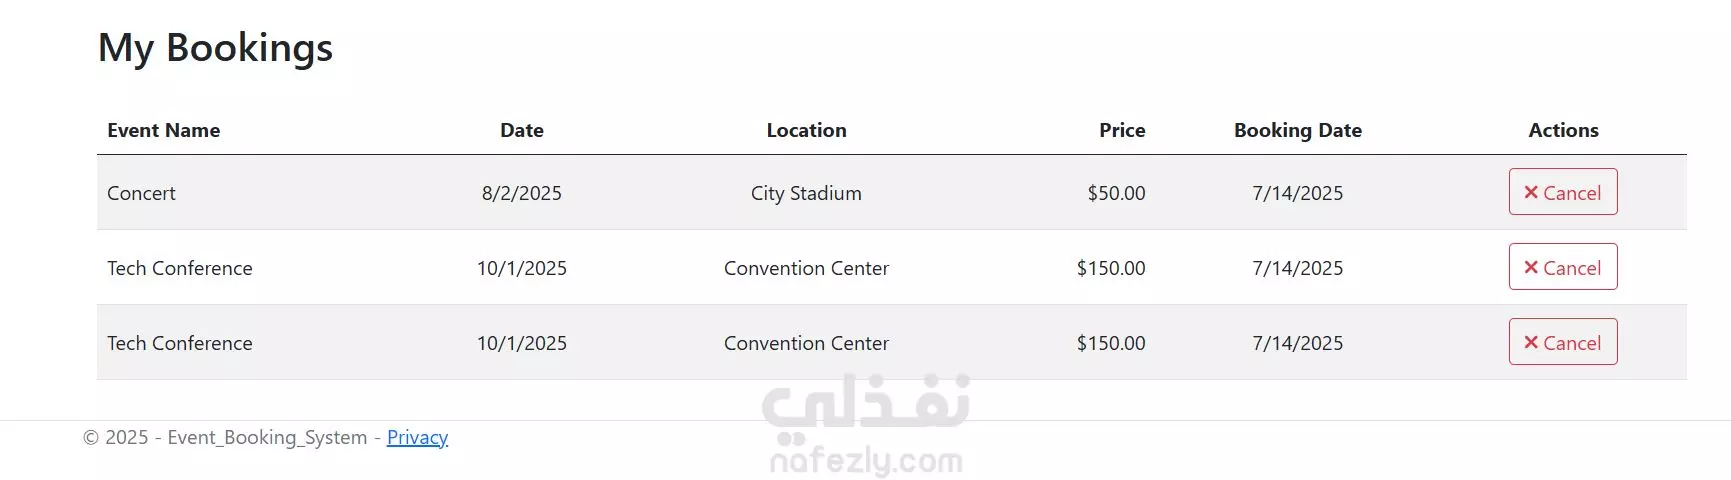The height and width of the screenshot is (480, 1731).
Task: Select the City Stadium location cell
Action: 806,193
